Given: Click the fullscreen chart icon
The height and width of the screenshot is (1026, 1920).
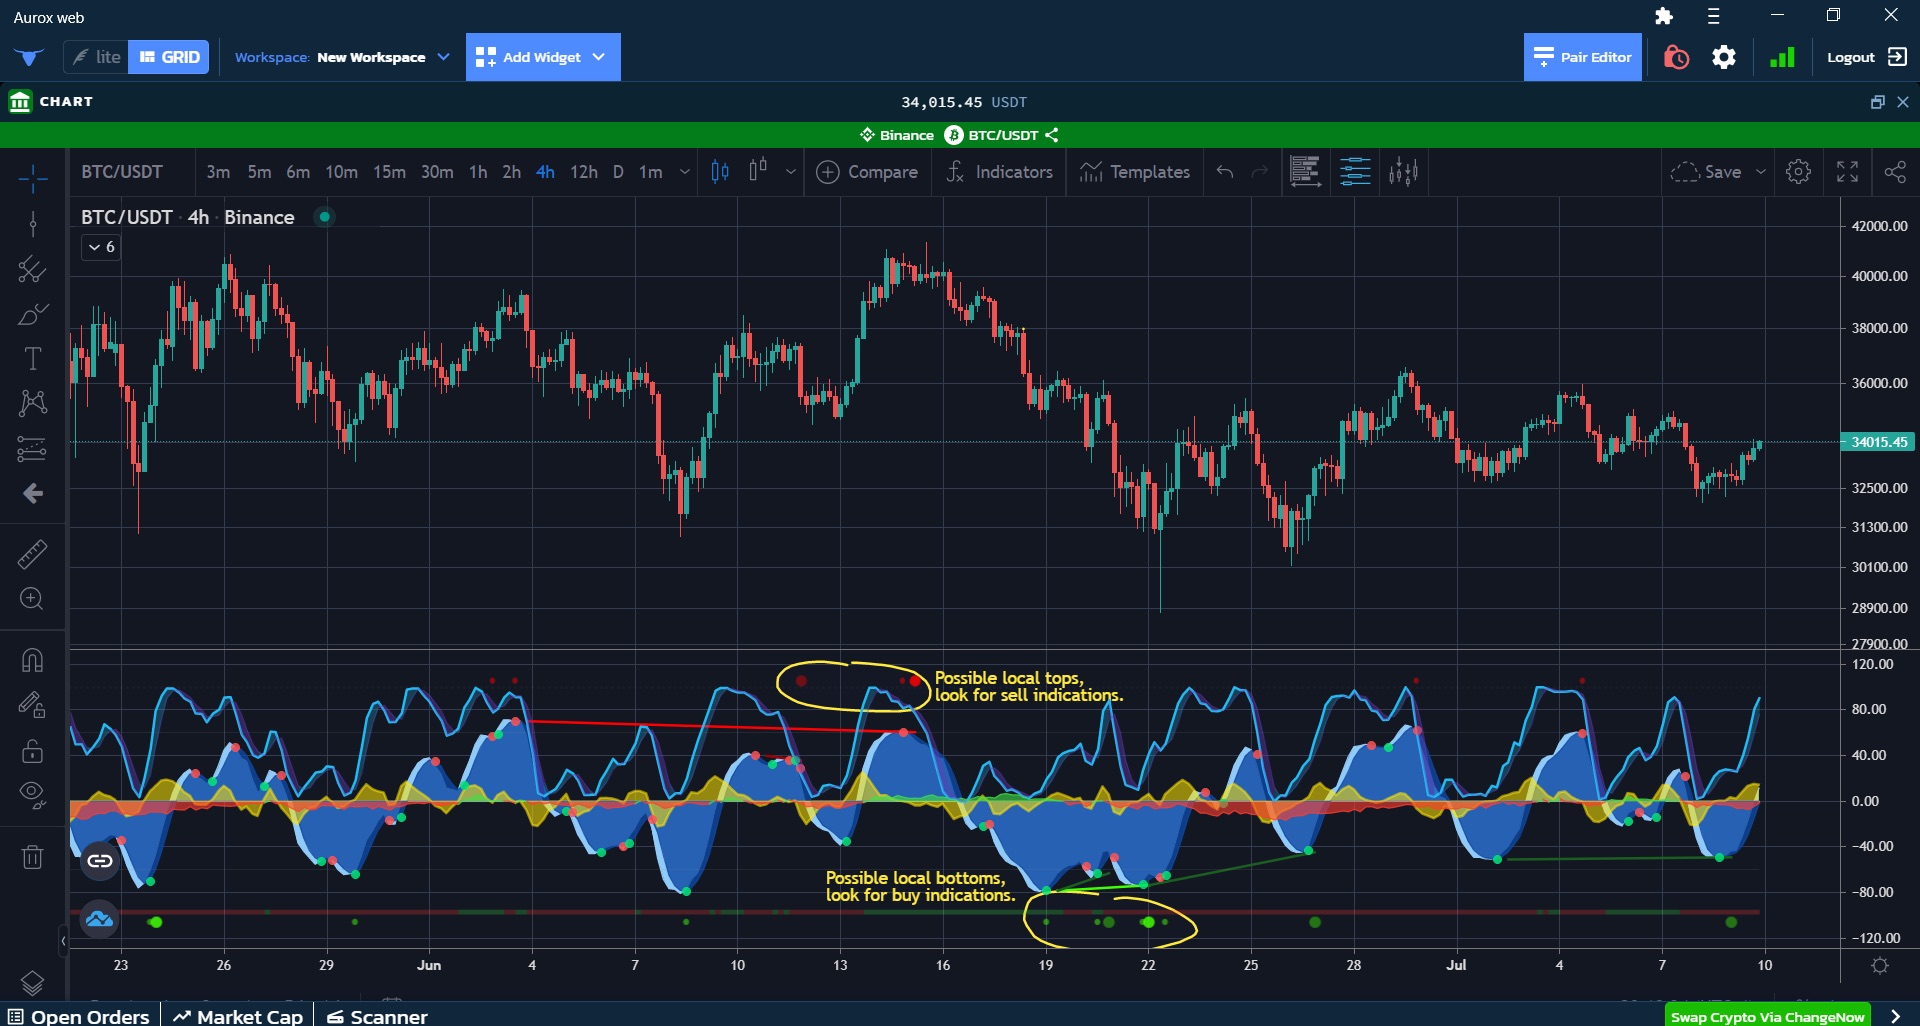Looking at the screenshot, I should (x=1847, y=172).
